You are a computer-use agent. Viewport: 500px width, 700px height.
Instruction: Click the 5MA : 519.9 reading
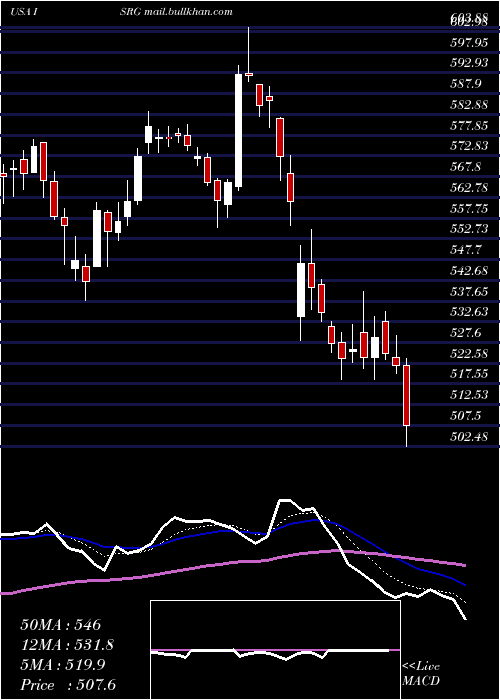pos(63,665)
